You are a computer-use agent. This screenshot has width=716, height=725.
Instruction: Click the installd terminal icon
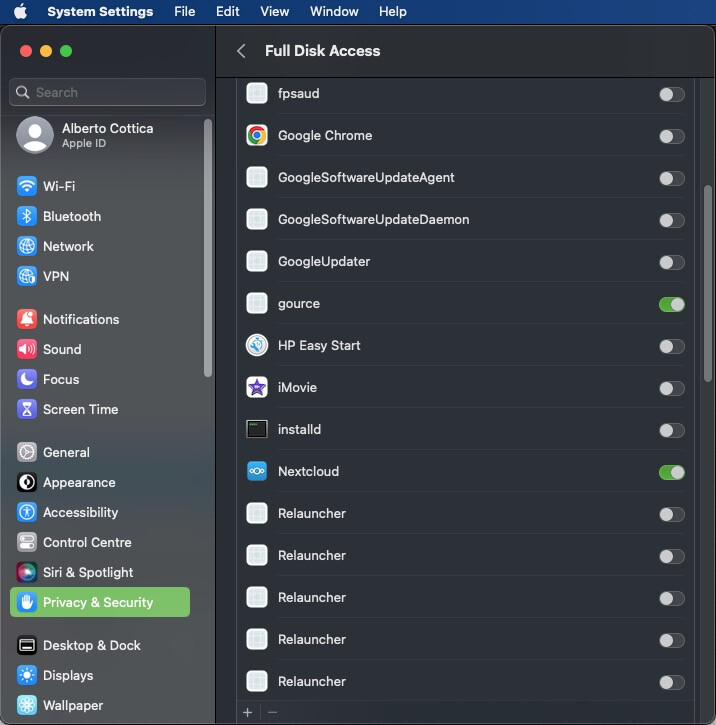coord(257,430)
